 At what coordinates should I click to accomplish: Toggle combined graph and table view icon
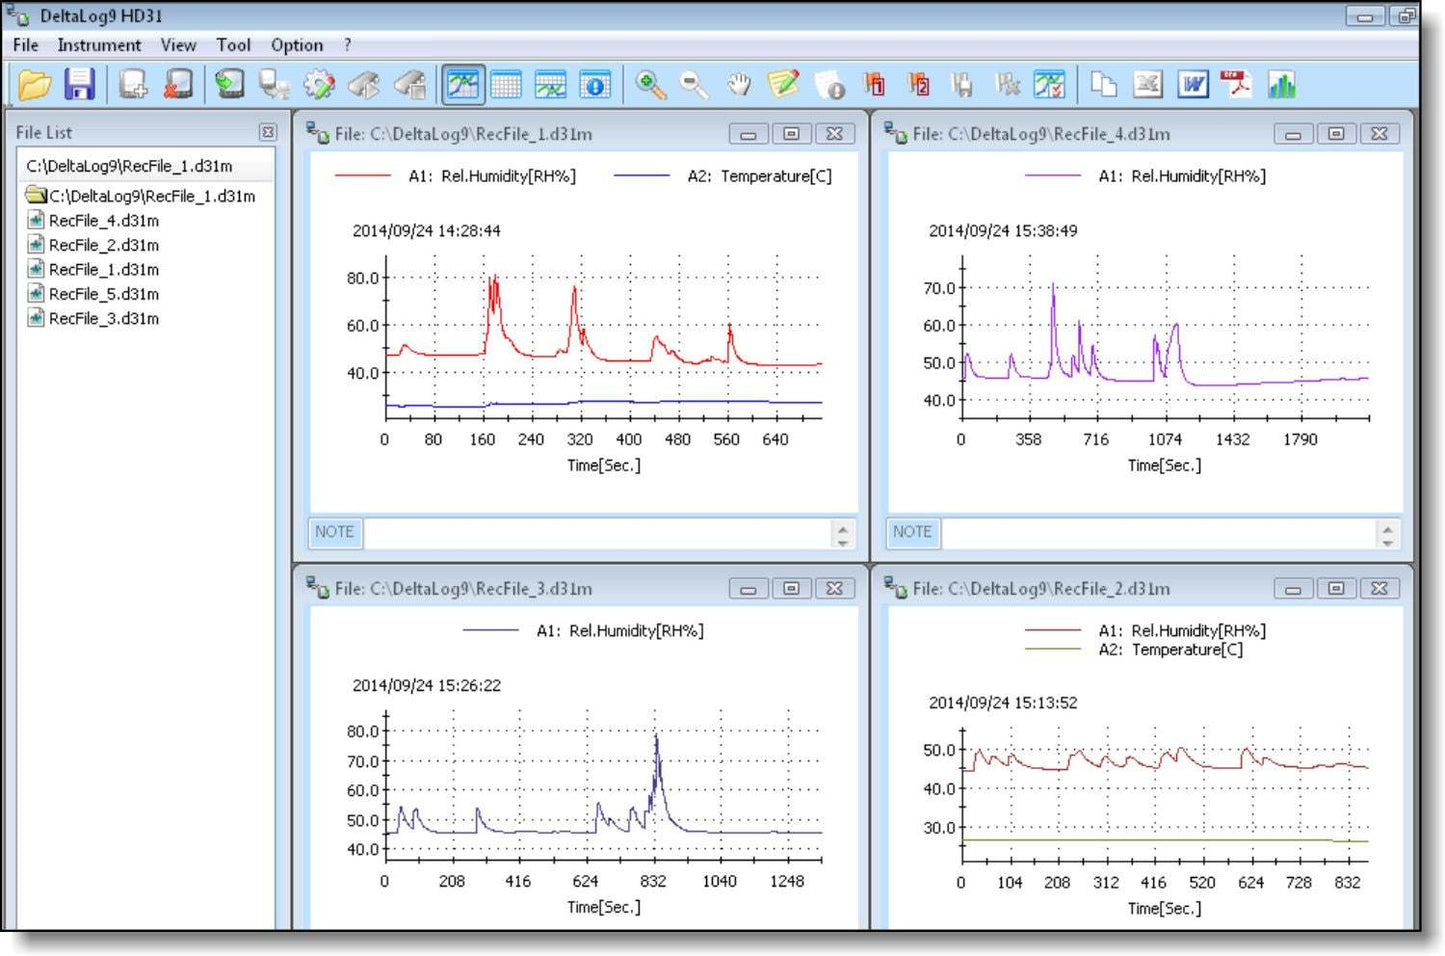(x=550, y=85)
